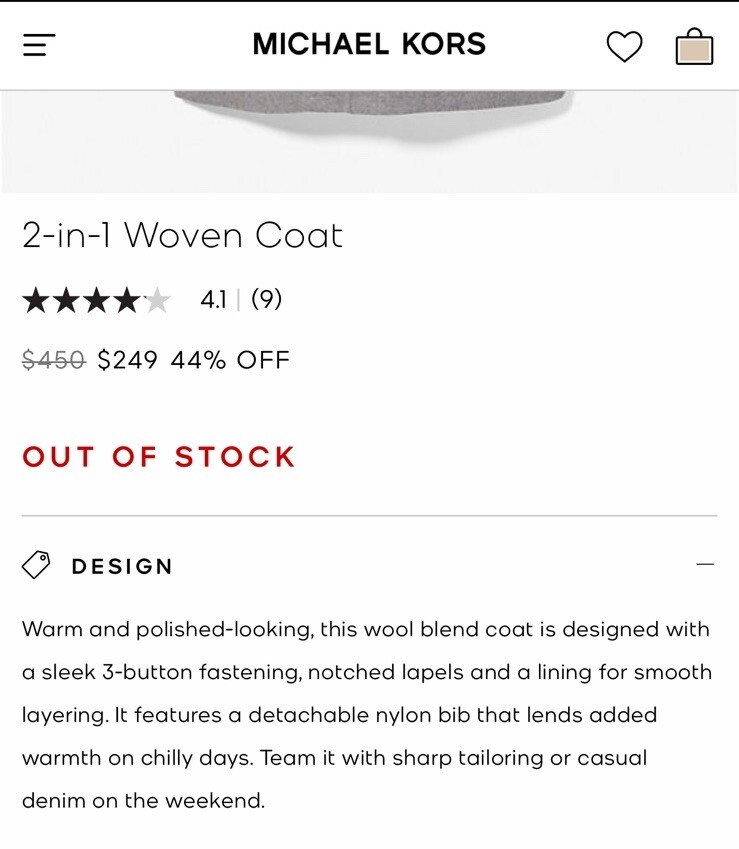Click the product description paragraph
This screenshot has width=739, height=849.
[367, 715]
